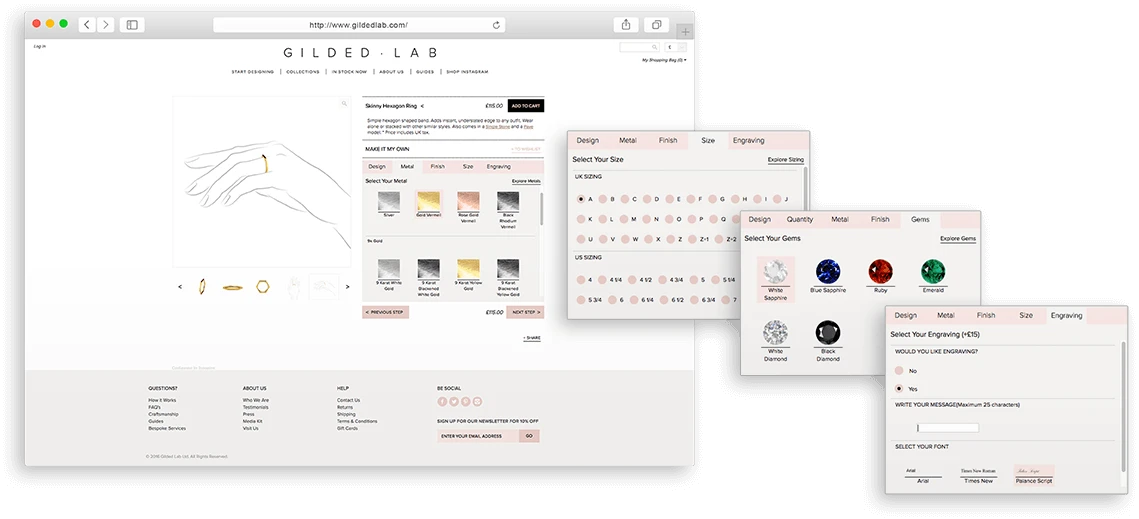Screen dimensions: 1139x519
Task: Show next thumbnail with right arrow
Action: [x=347, y=286]
